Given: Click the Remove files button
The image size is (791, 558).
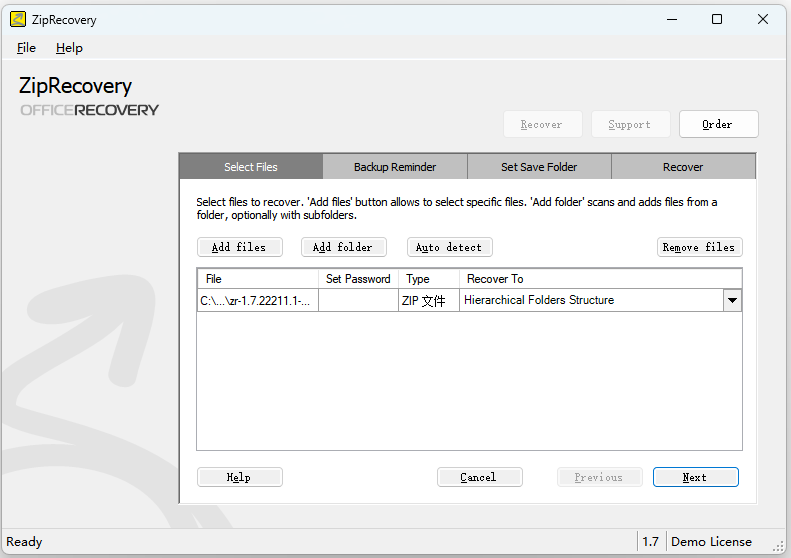Looking at the screenshot, I should tap(700, 247).
